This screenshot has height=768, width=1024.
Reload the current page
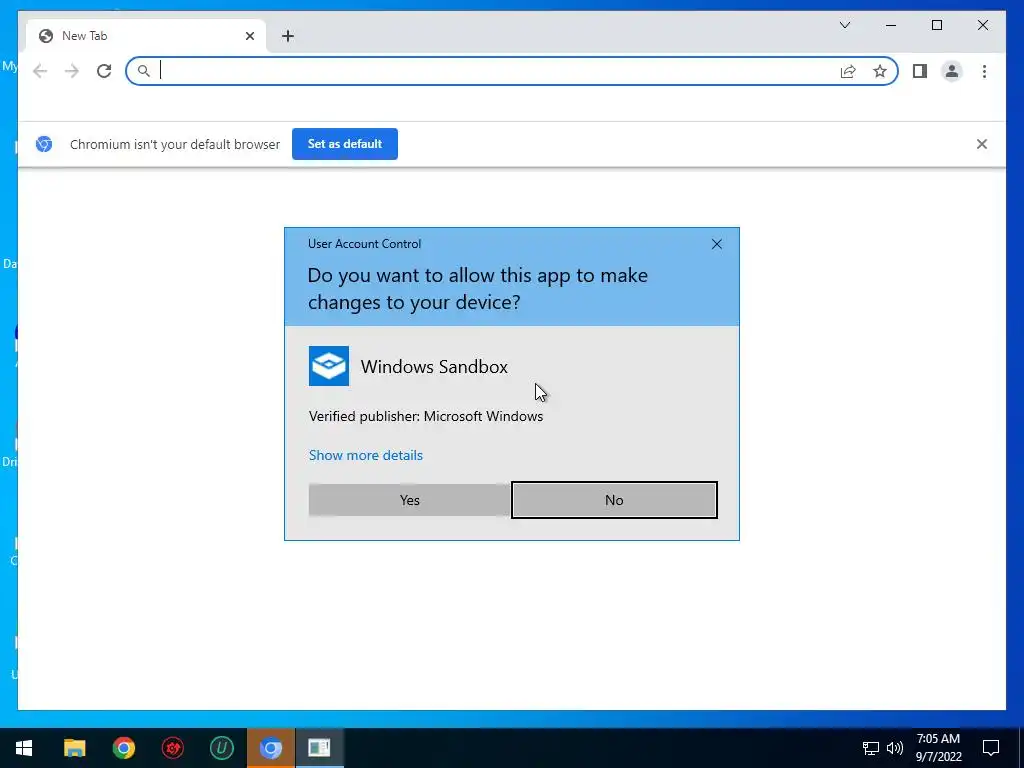104,71
